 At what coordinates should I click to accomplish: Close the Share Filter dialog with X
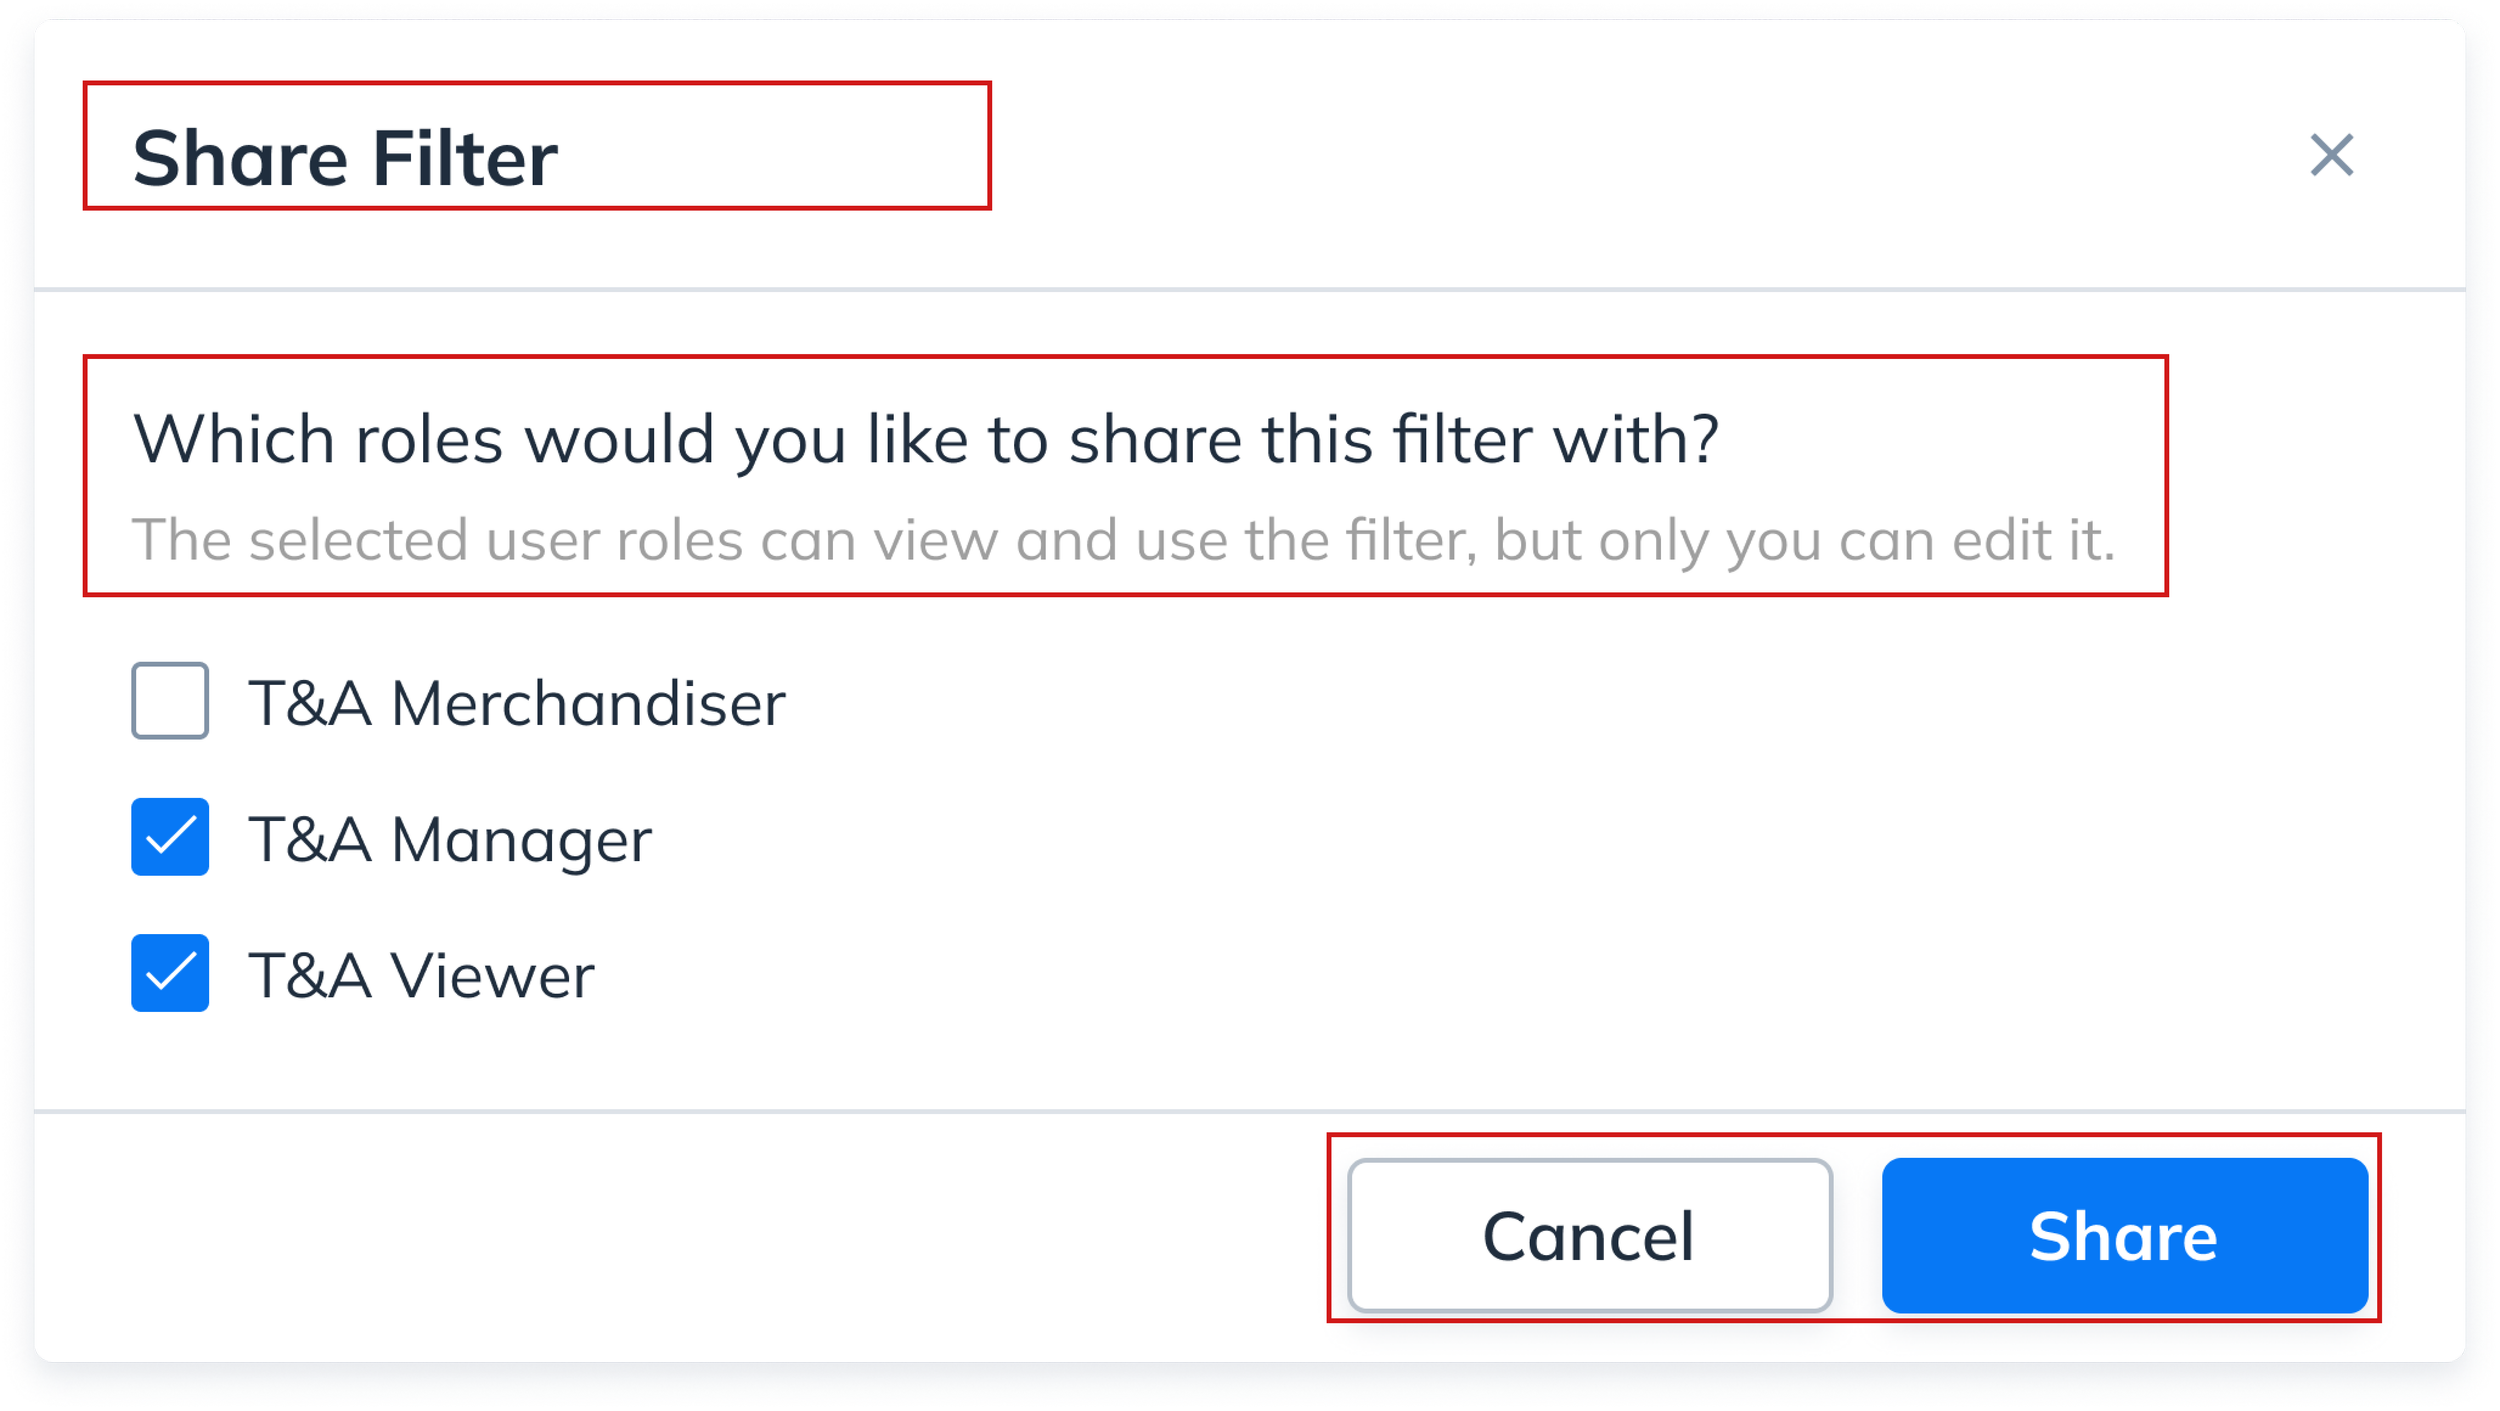pyautogui.click(x=2331, y=155)
